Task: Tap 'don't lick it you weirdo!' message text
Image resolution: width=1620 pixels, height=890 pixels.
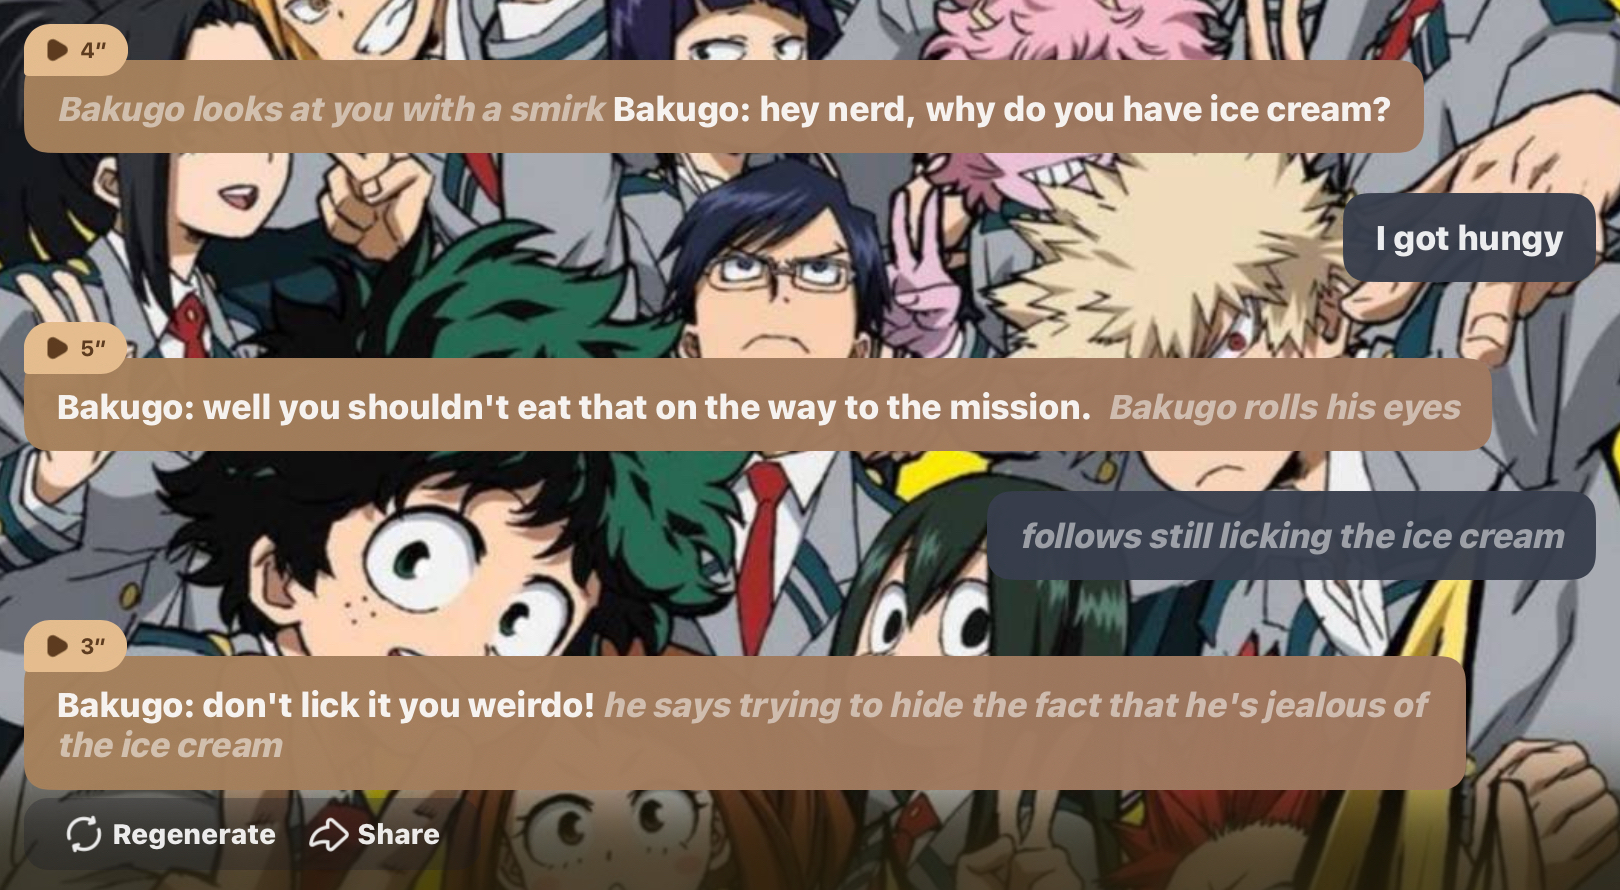Action: click(x=398, y=705)
